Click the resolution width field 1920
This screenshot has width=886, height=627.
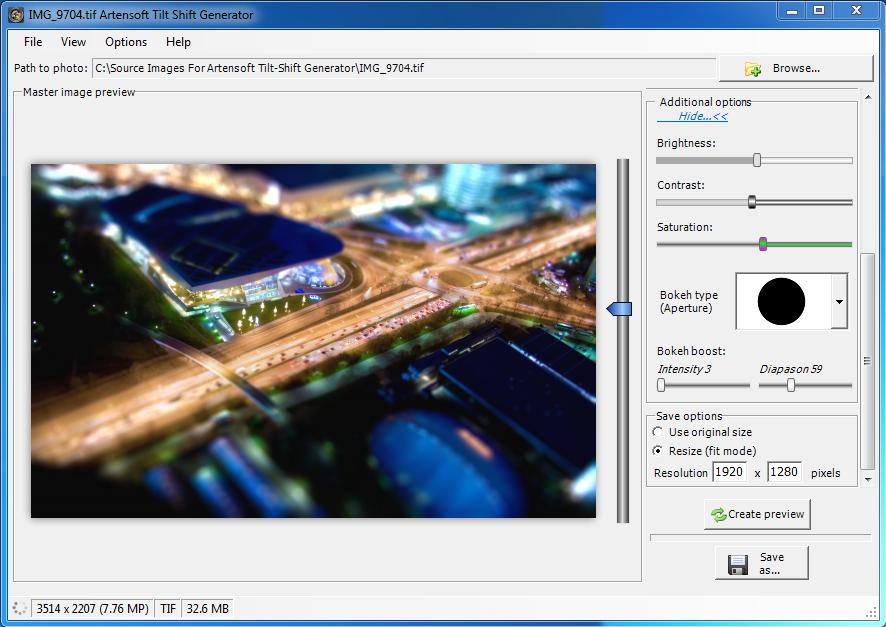pos(729,472)
